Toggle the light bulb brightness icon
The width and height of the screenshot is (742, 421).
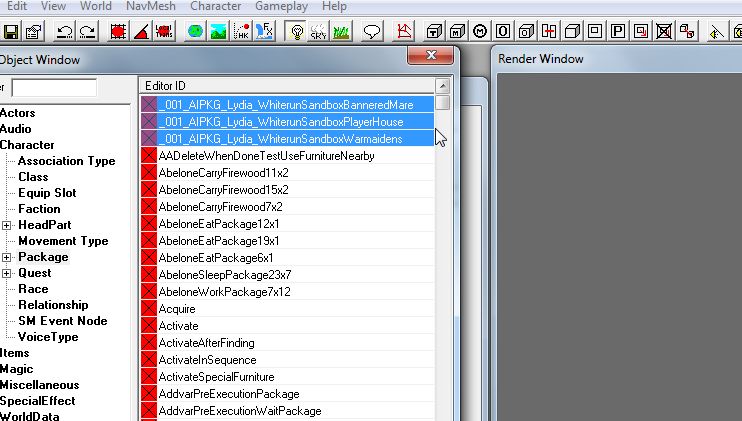click(x=296, y=32)
